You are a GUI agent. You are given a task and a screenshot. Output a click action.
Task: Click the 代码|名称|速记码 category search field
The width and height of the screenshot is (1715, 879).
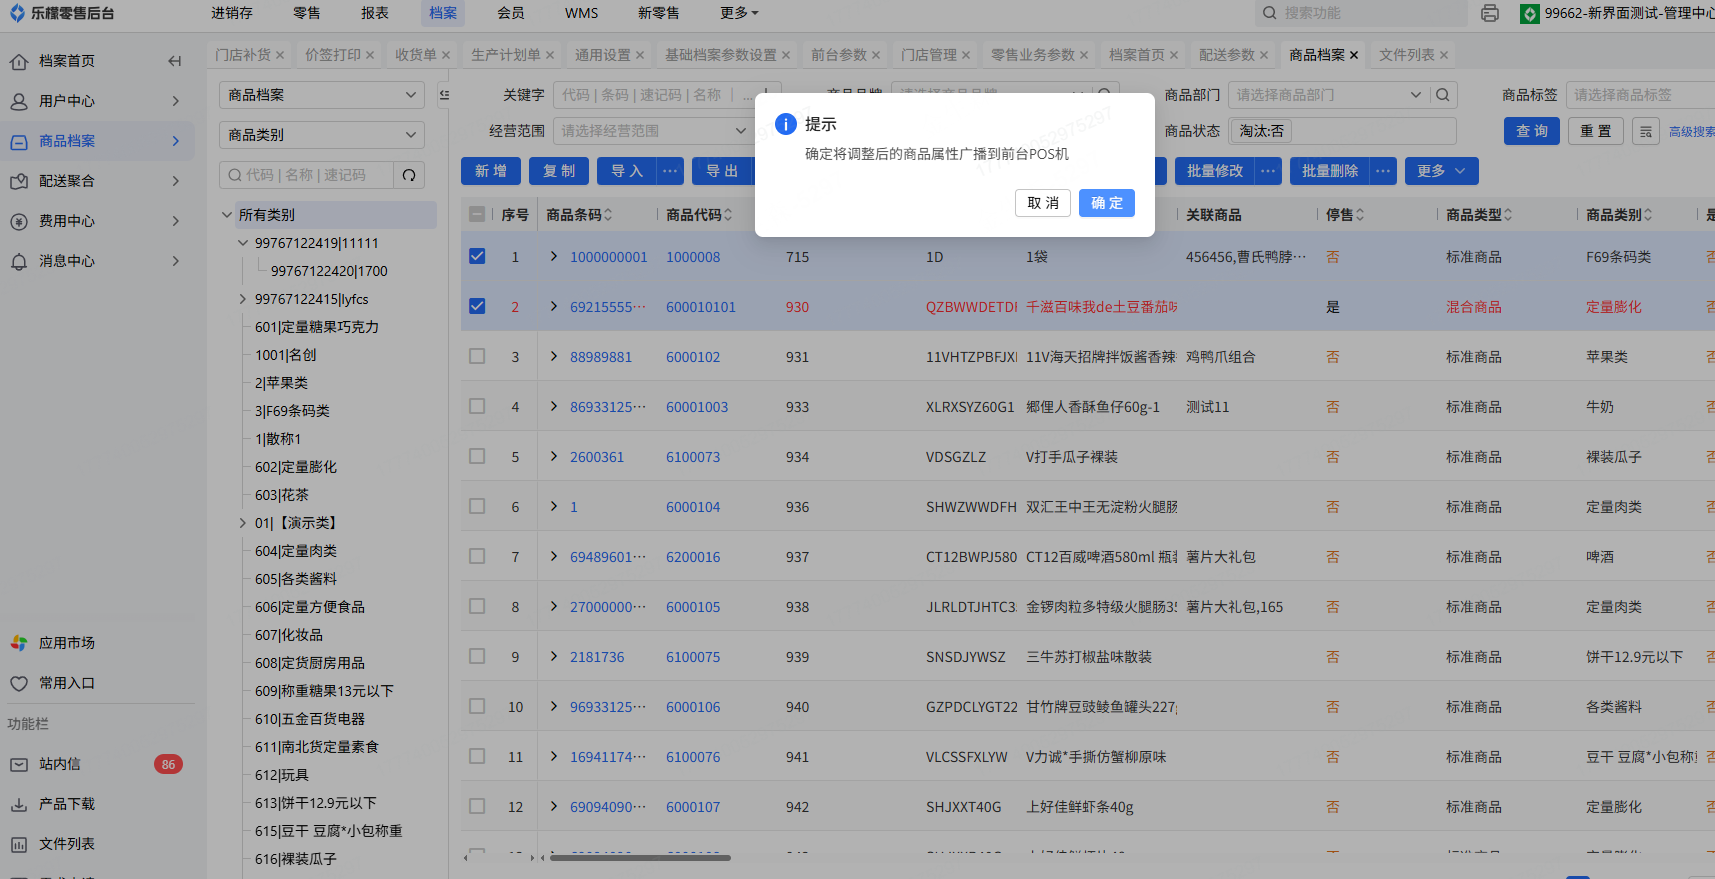pyautogui.click(x=306, y=175)
